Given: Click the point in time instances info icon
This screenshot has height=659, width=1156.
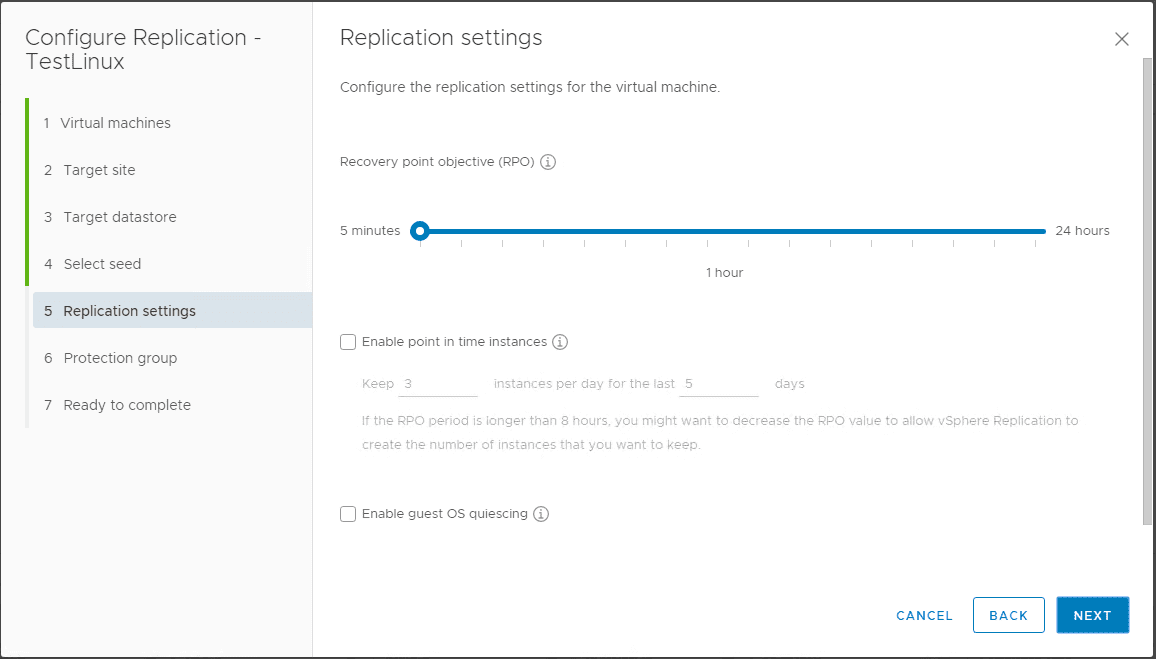Looking at the screenshot, I should (x=561, y=341).
